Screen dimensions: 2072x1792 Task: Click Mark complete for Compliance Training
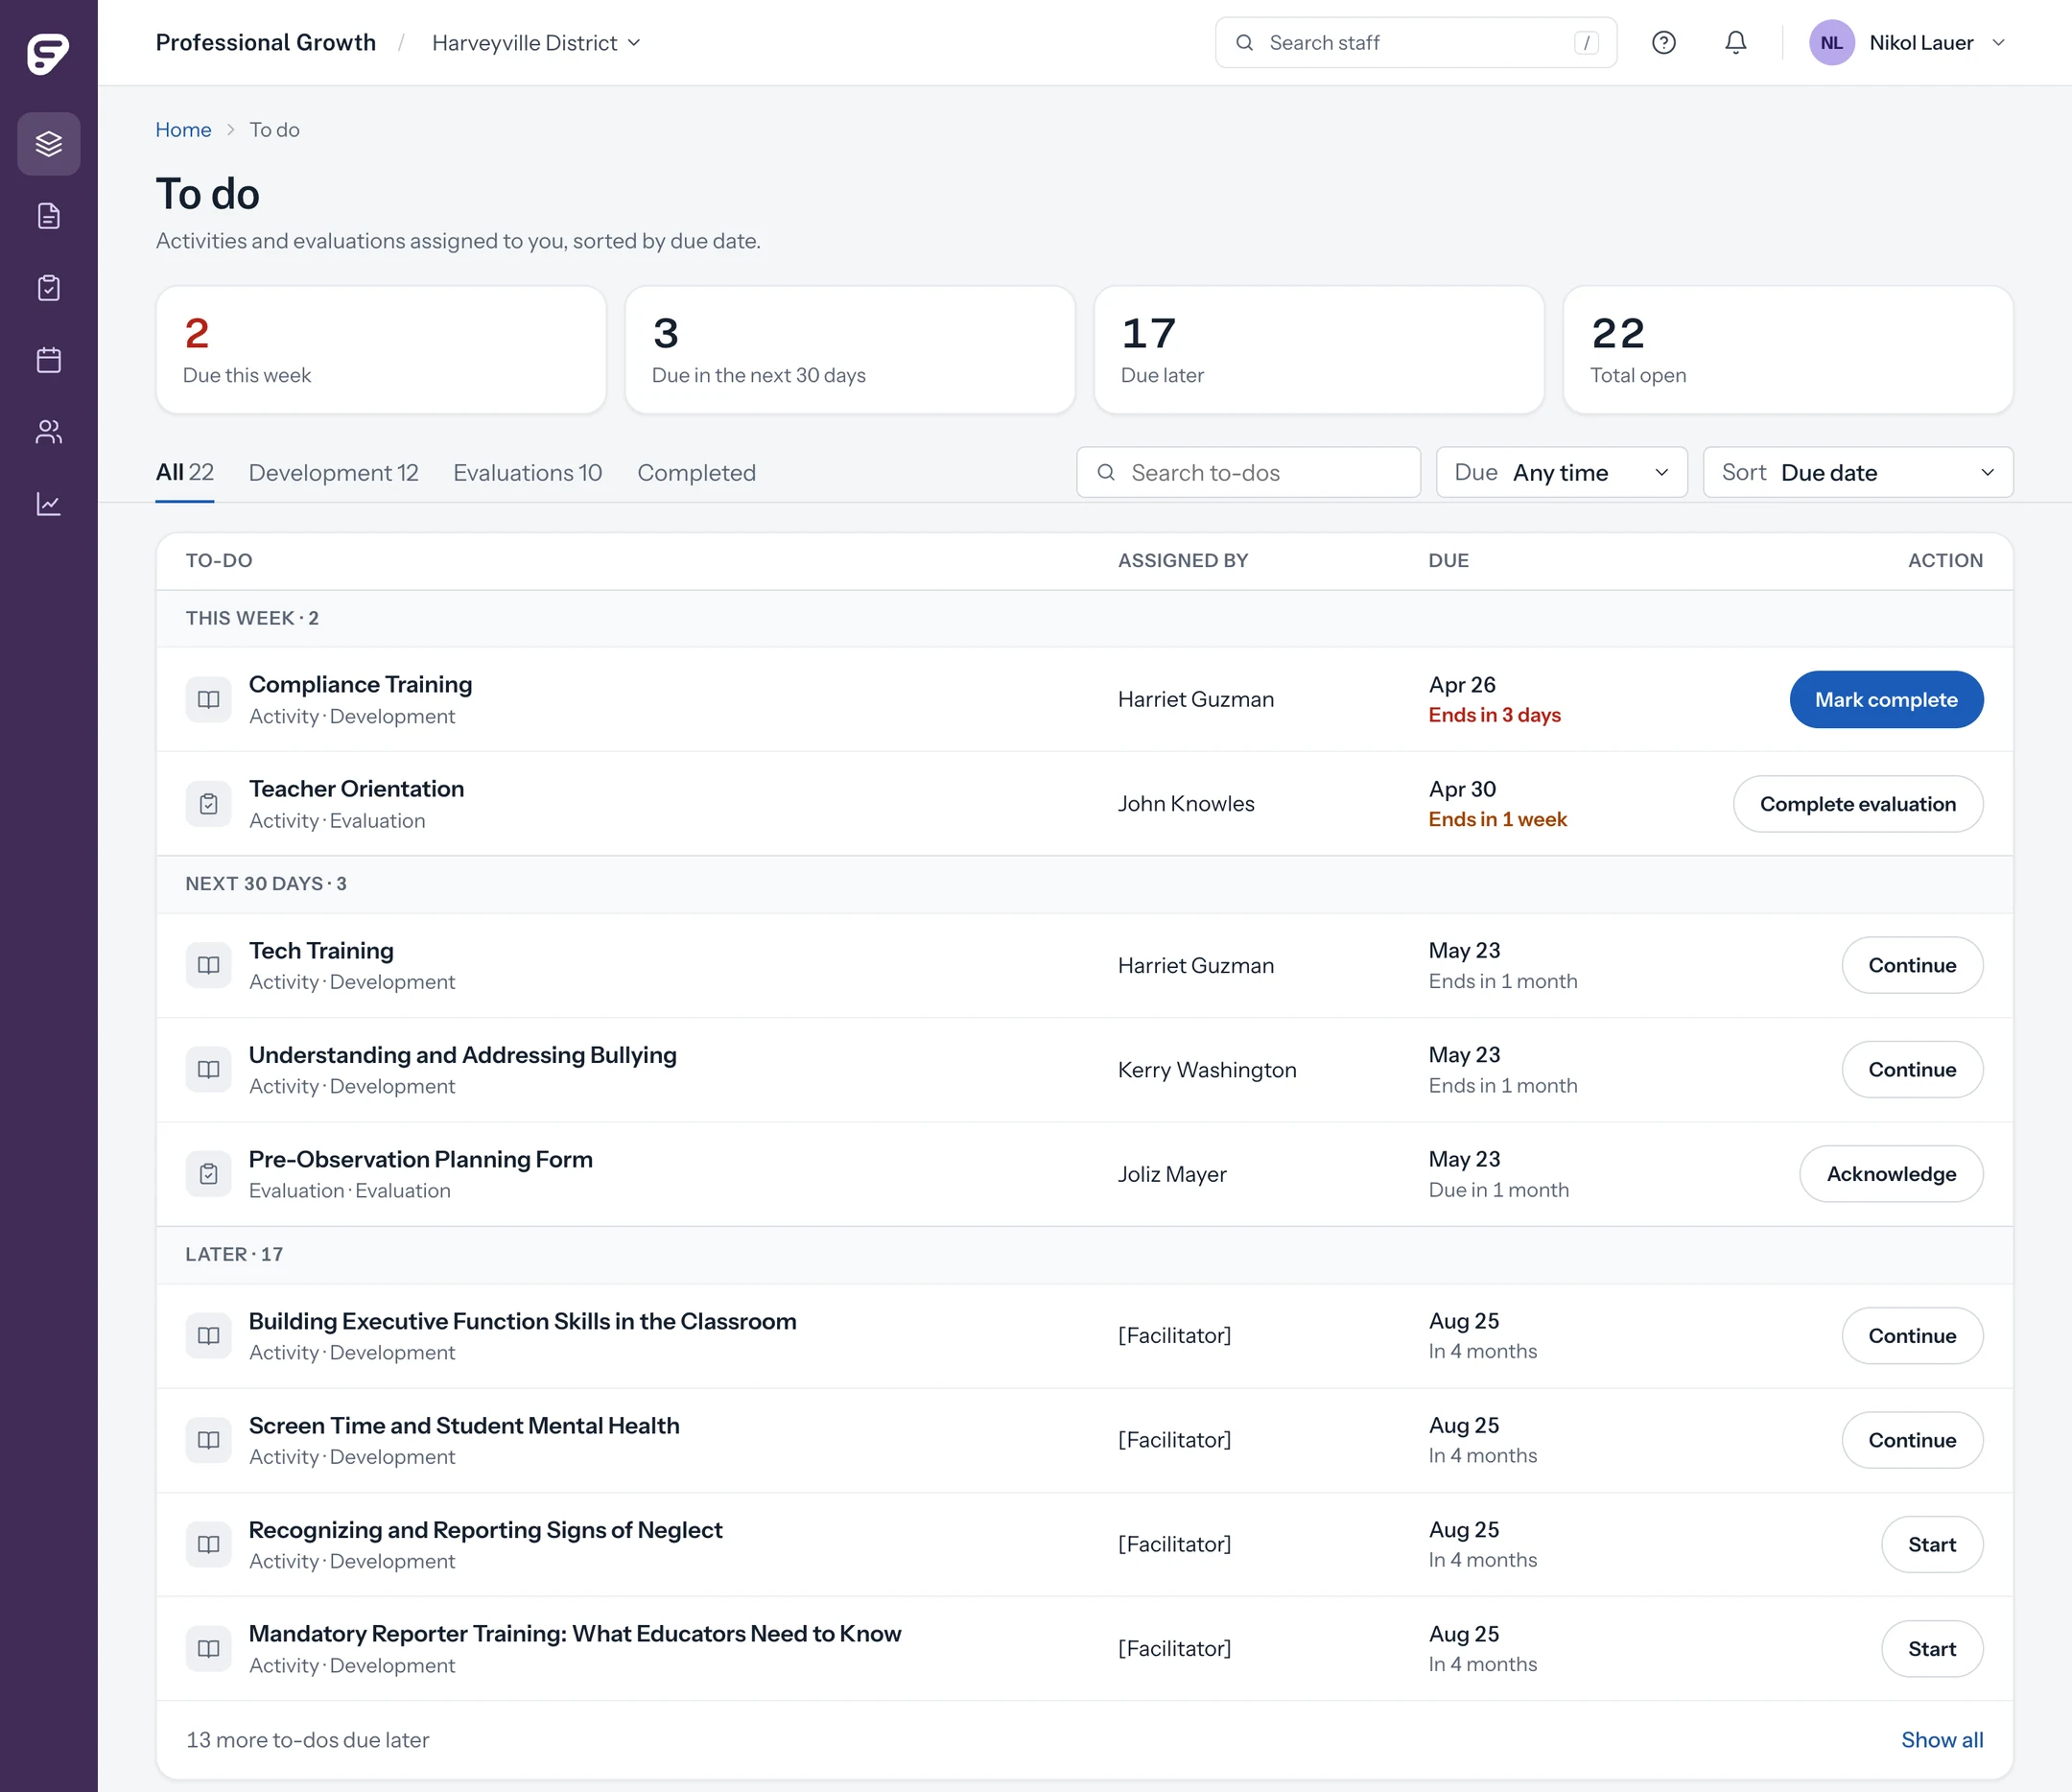pyautogui.click(x=1886, y=700)
